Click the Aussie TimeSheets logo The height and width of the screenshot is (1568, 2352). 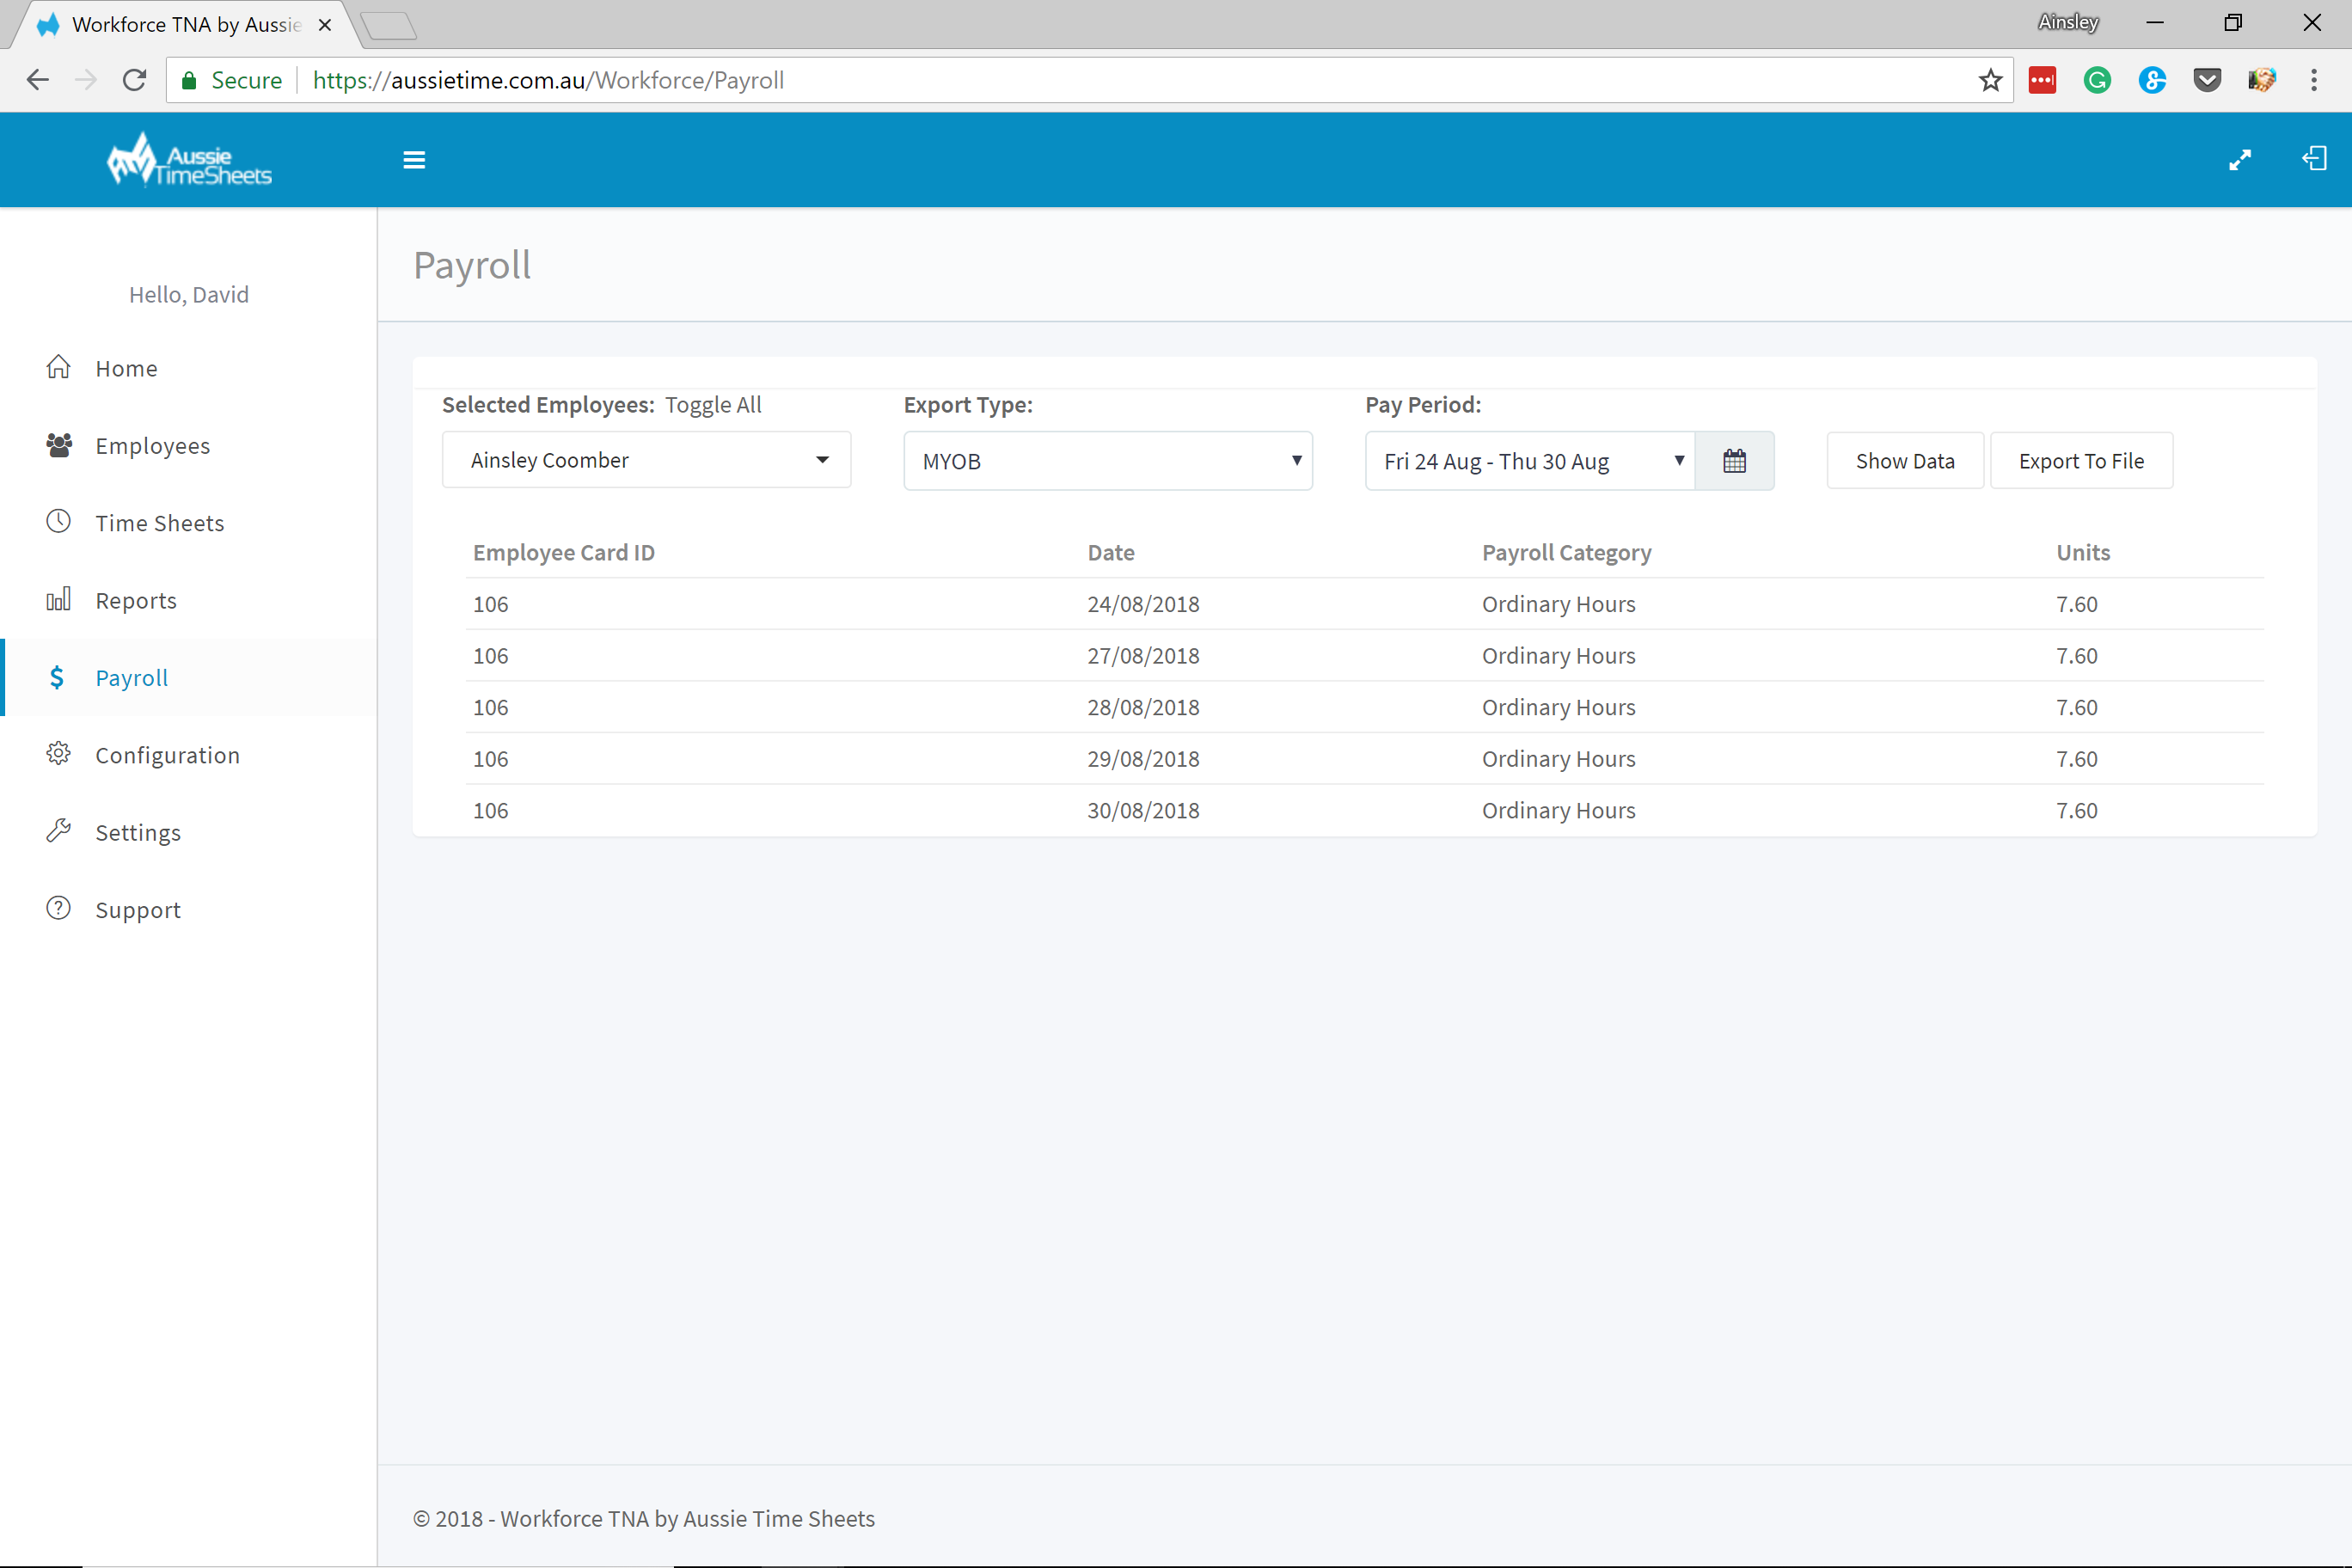coord(189,160)
